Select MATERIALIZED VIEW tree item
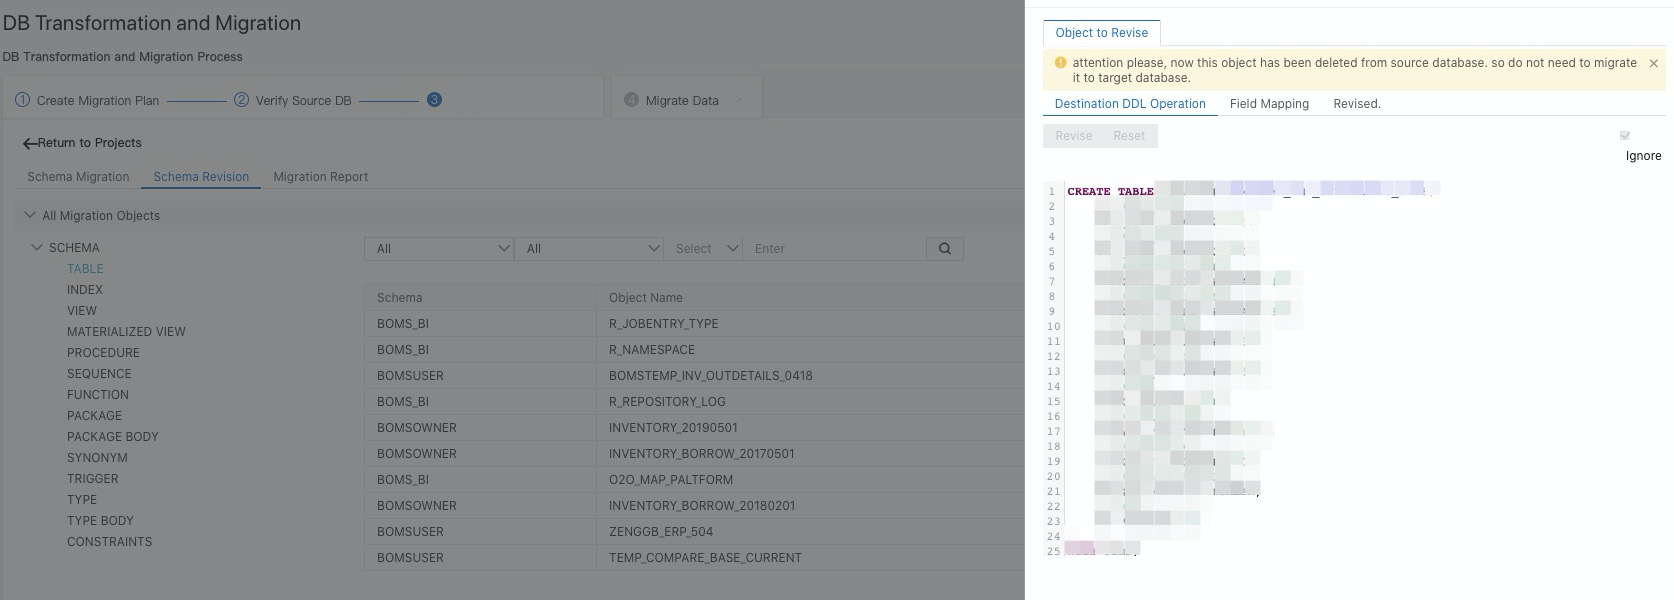The image size is (1674, 600). [x=126, y=332]
